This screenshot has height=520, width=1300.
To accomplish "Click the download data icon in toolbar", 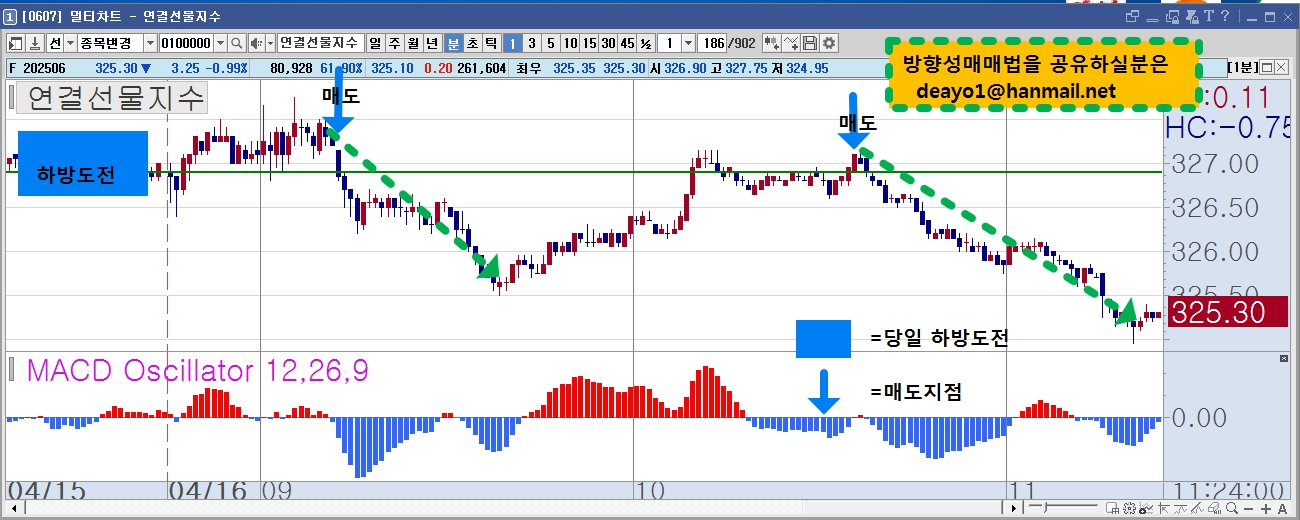I will pyautogui.click(x=35, y=43).
